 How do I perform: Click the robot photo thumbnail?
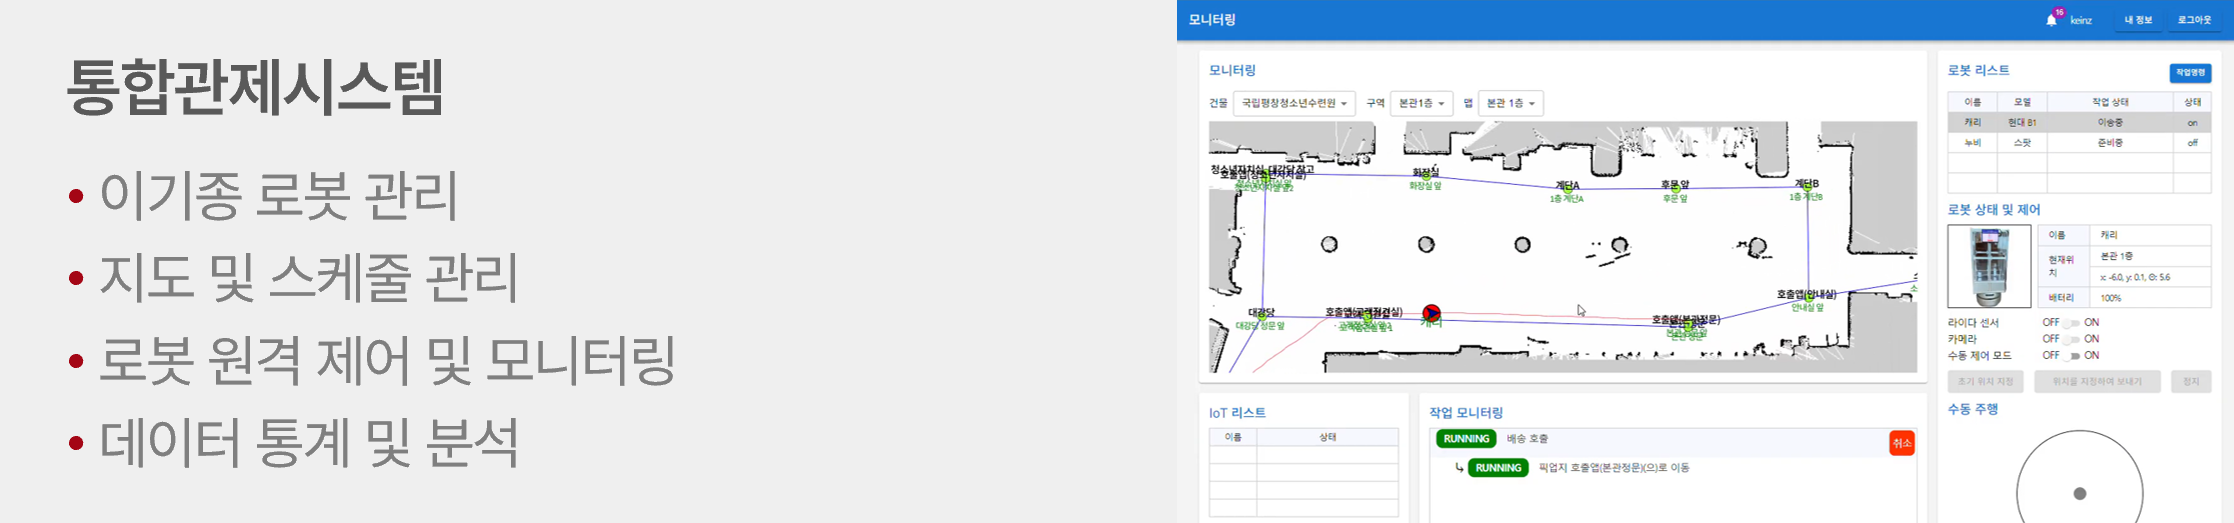[x=1989, y=266]
